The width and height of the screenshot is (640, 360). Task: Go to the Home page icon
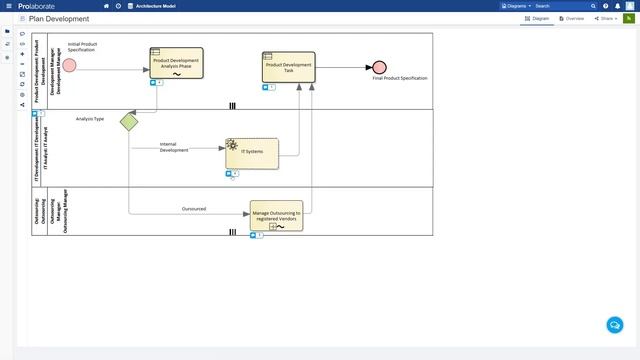point(106,6)
